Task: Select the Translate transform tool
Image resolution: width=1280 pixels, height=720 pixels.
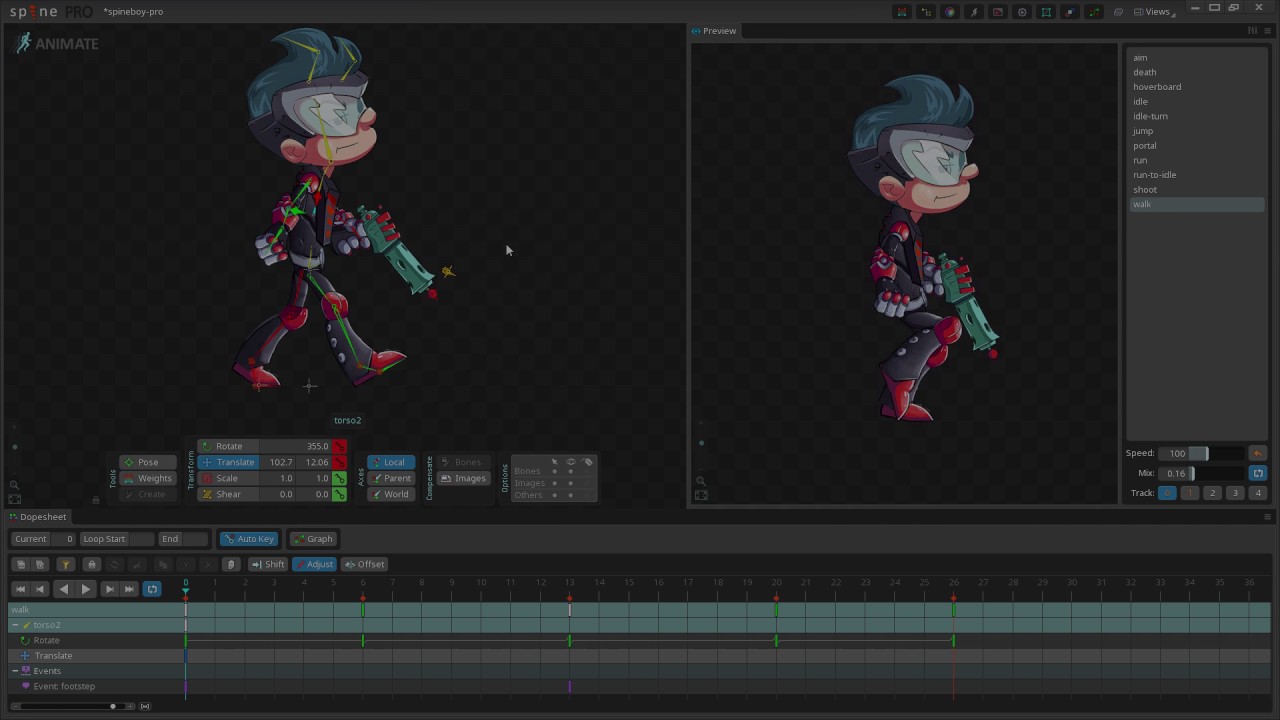Action: [230, 462]
